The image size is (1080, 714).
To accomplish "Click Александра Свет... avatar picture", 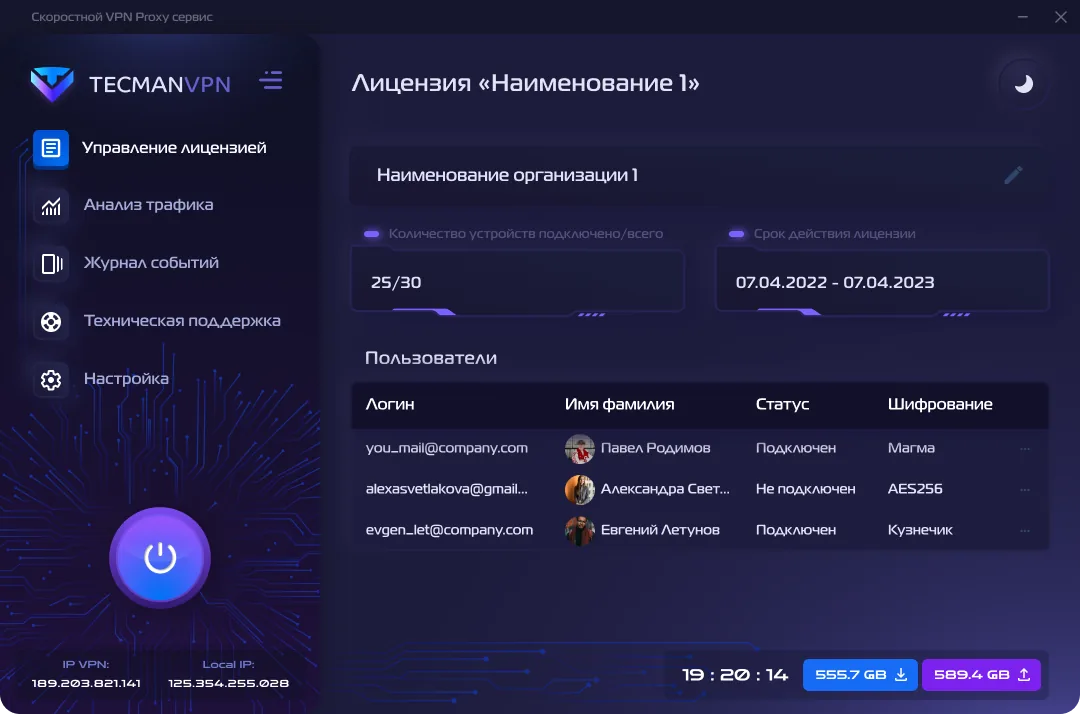I will tap(579, 490).
